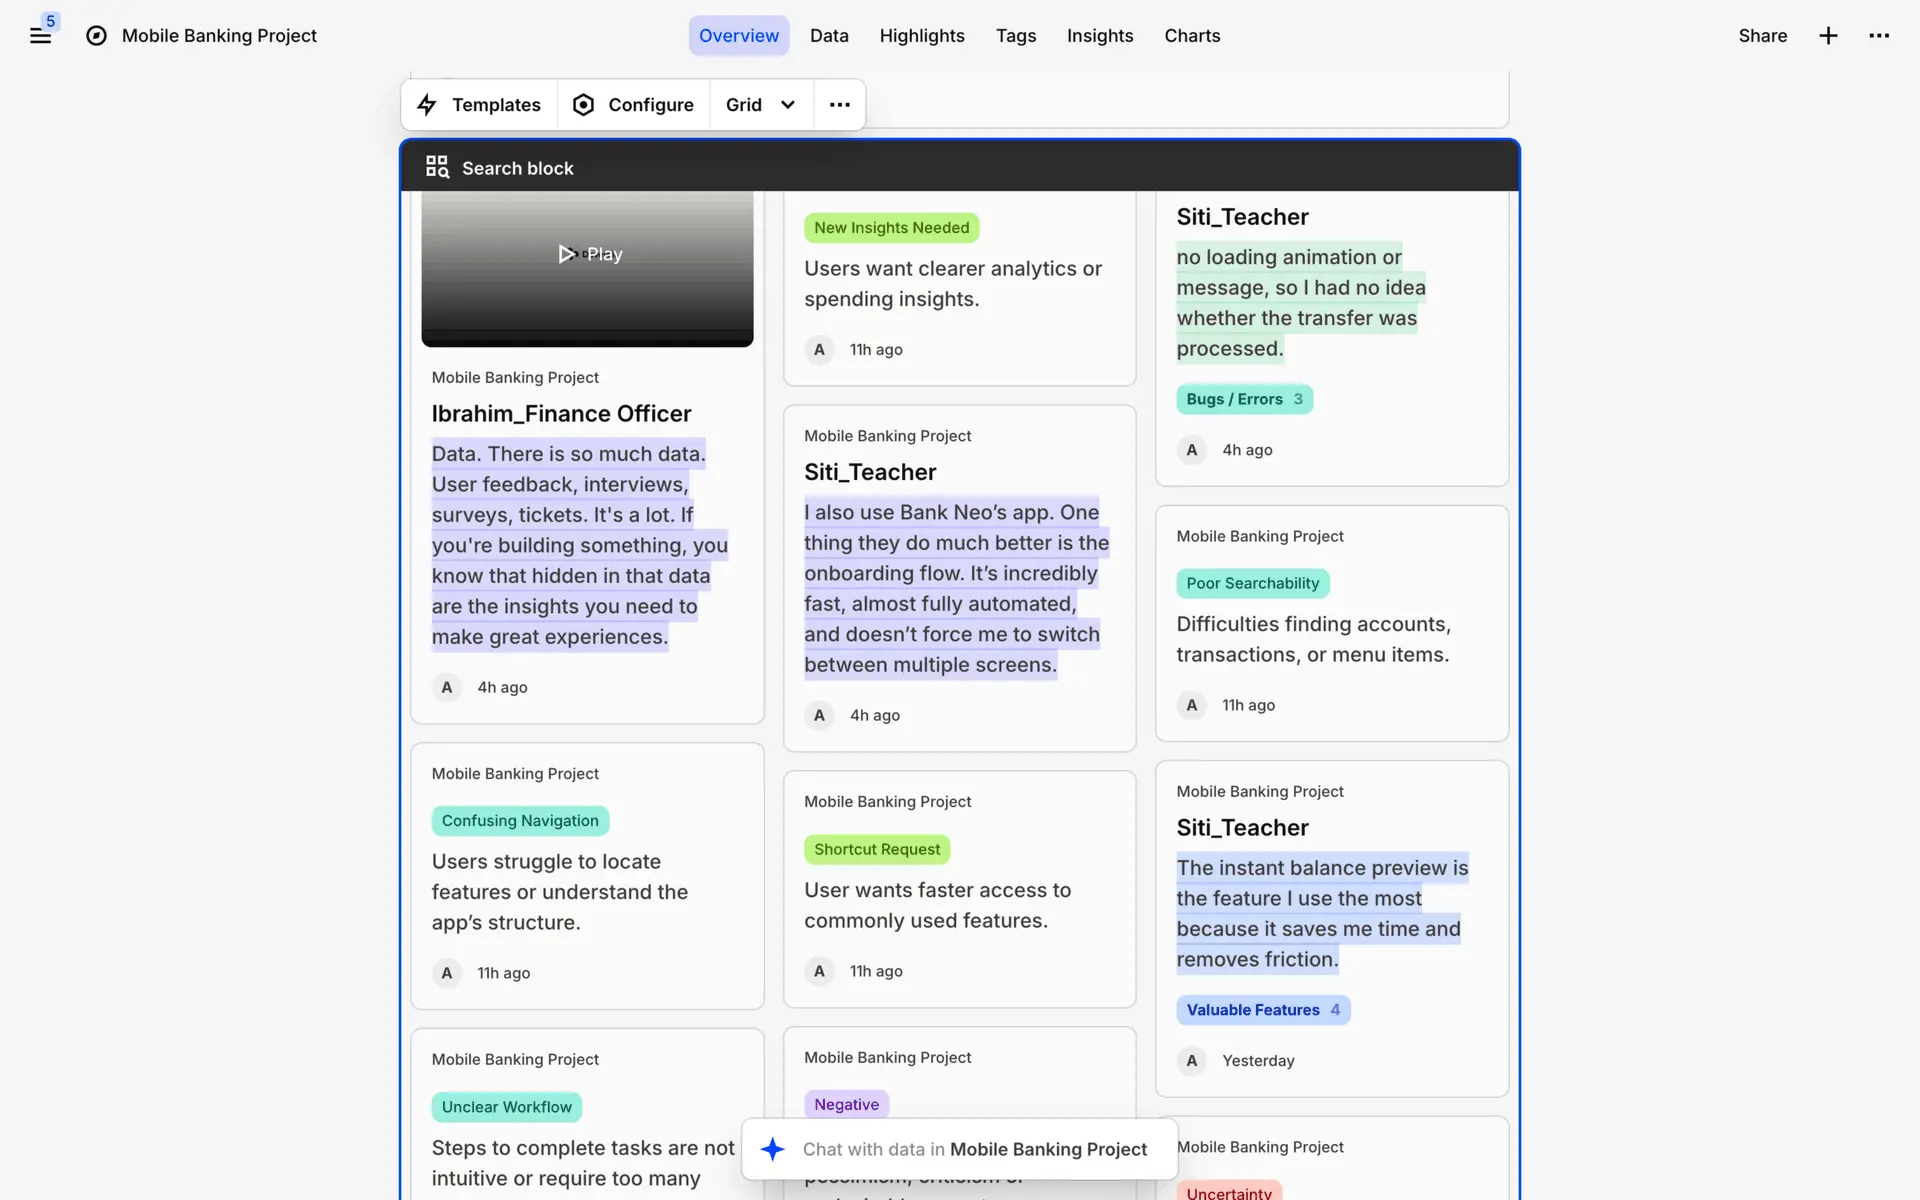Open top-right more options ellipsis
1920x1200 pixels.
[1879, 36]
